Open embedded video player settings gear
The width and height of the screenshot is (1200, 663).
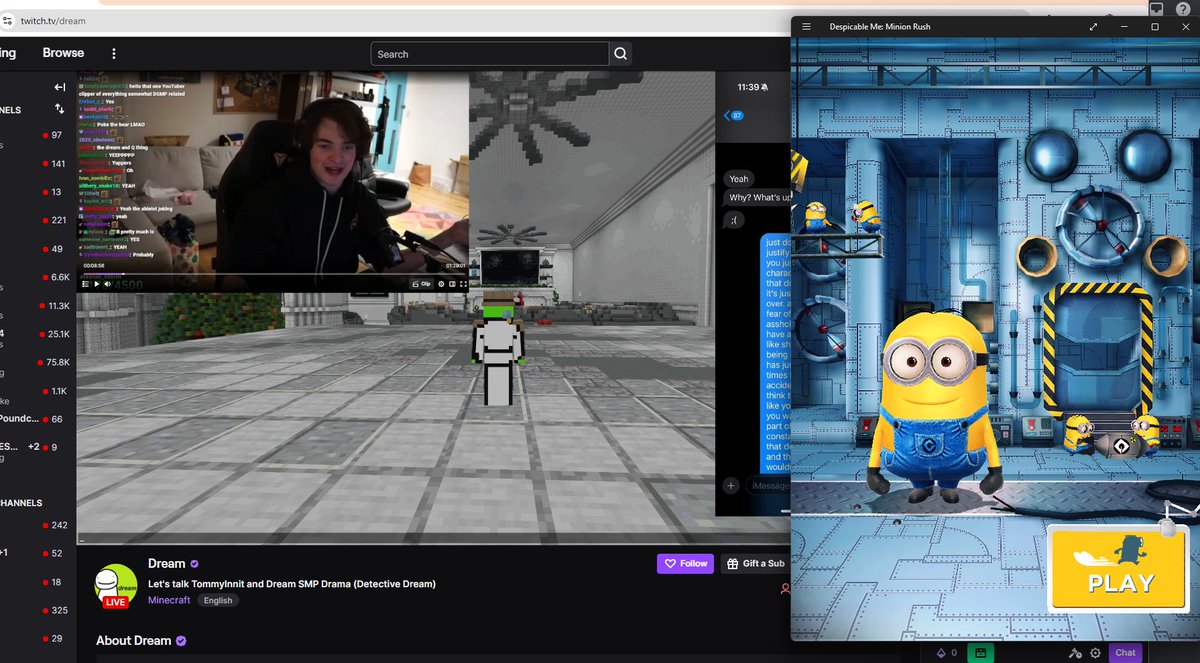coord(441,284)
